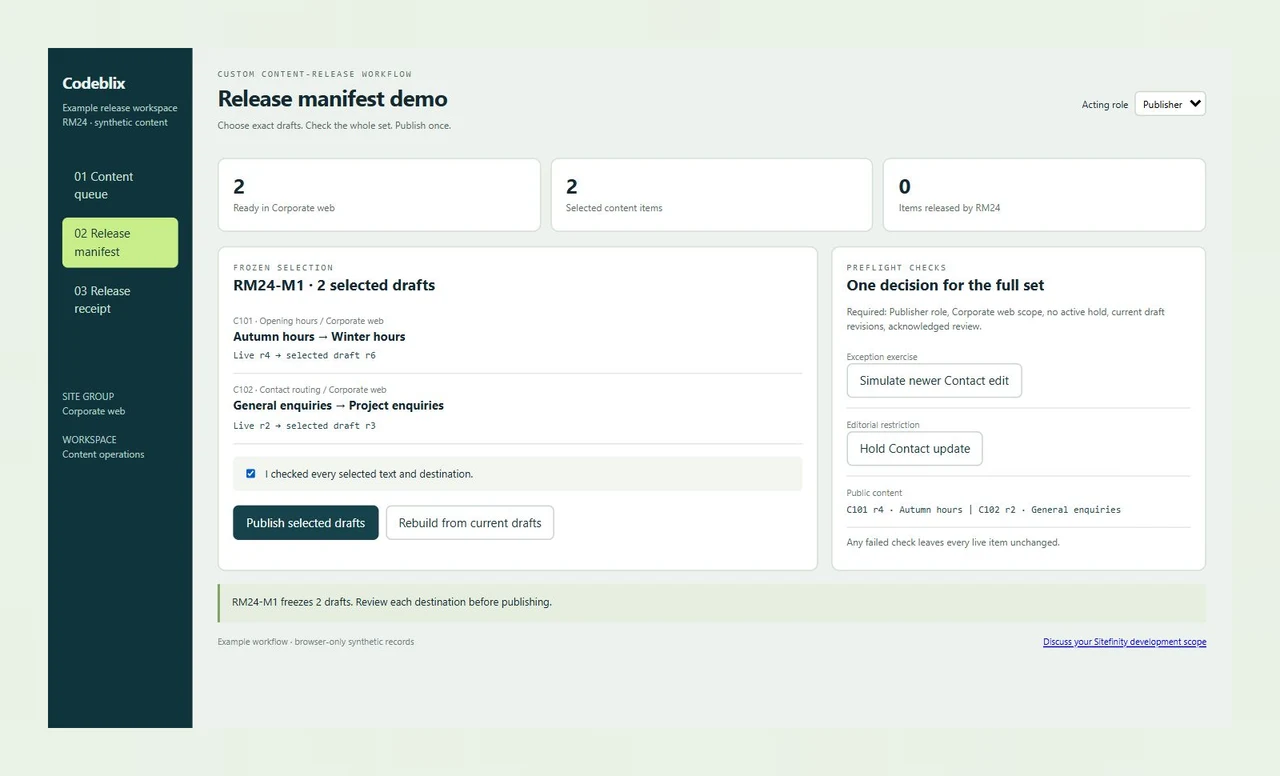Viewport: 1280px width, 776px height.
Task: Open 03 Release receipt step
Action: tap(120, 300)
